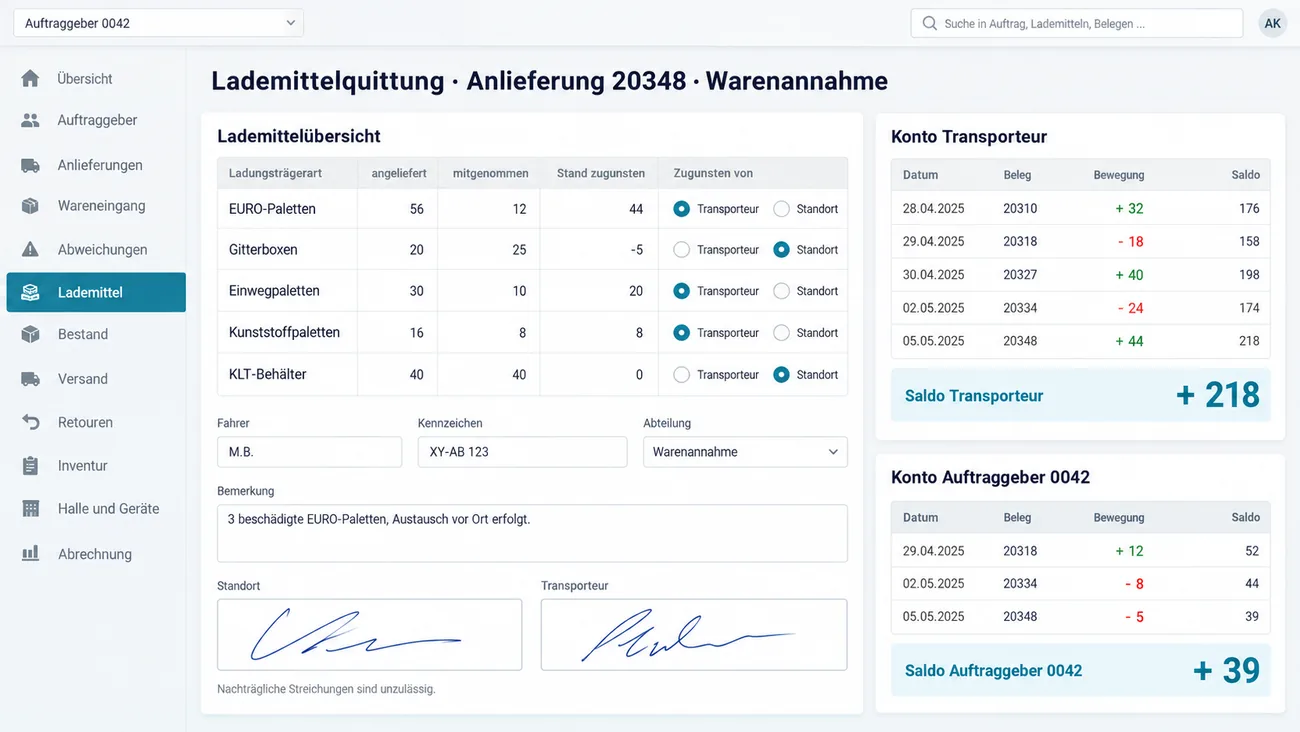Select Standort for EURO-Paletten

pos(781,209)
